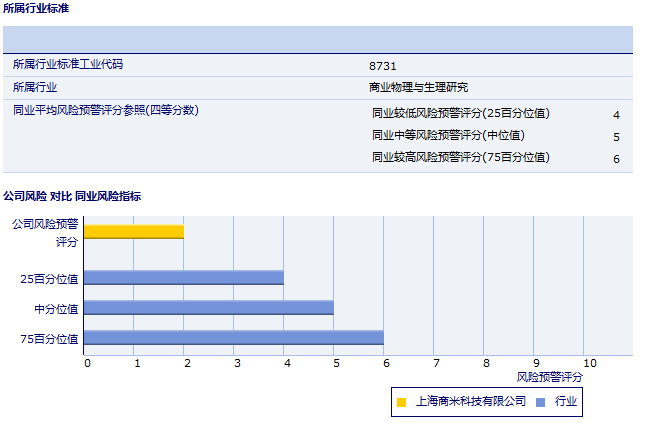Click the 所属行业标准工业代码 row label

pos(75,65)
